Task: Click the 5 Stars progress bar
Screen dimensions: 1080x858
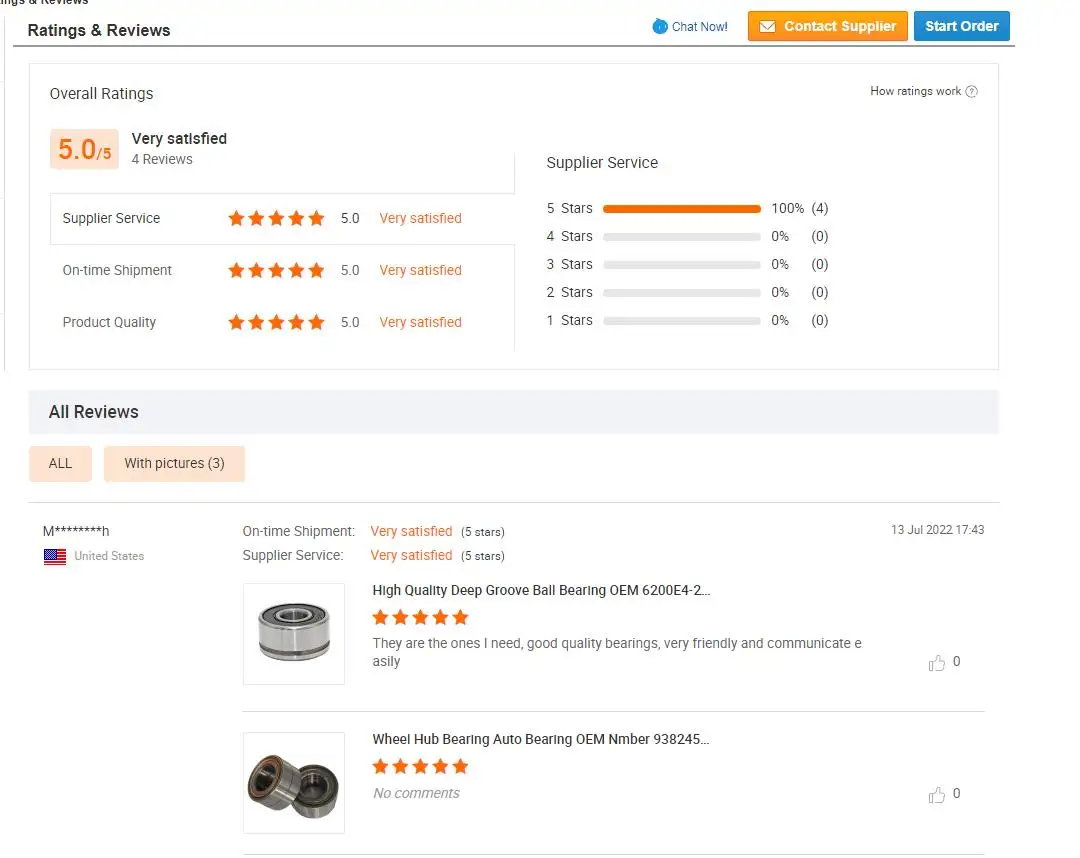Action: [682, 209]
